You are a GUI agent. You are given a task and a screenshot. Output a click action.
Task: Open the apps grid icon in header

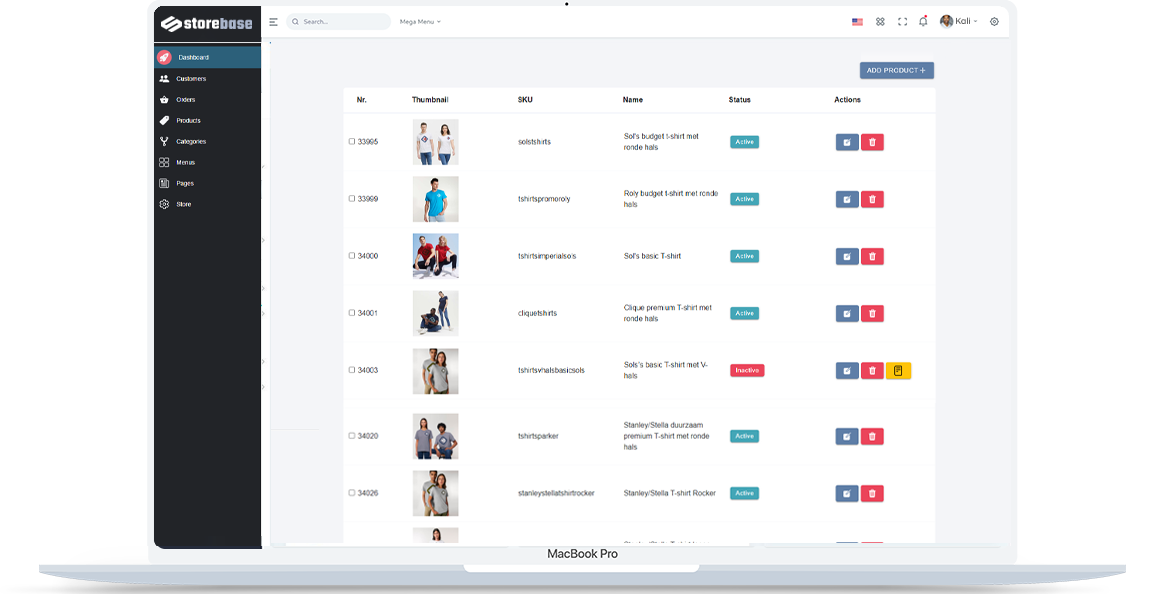(881, 22)
